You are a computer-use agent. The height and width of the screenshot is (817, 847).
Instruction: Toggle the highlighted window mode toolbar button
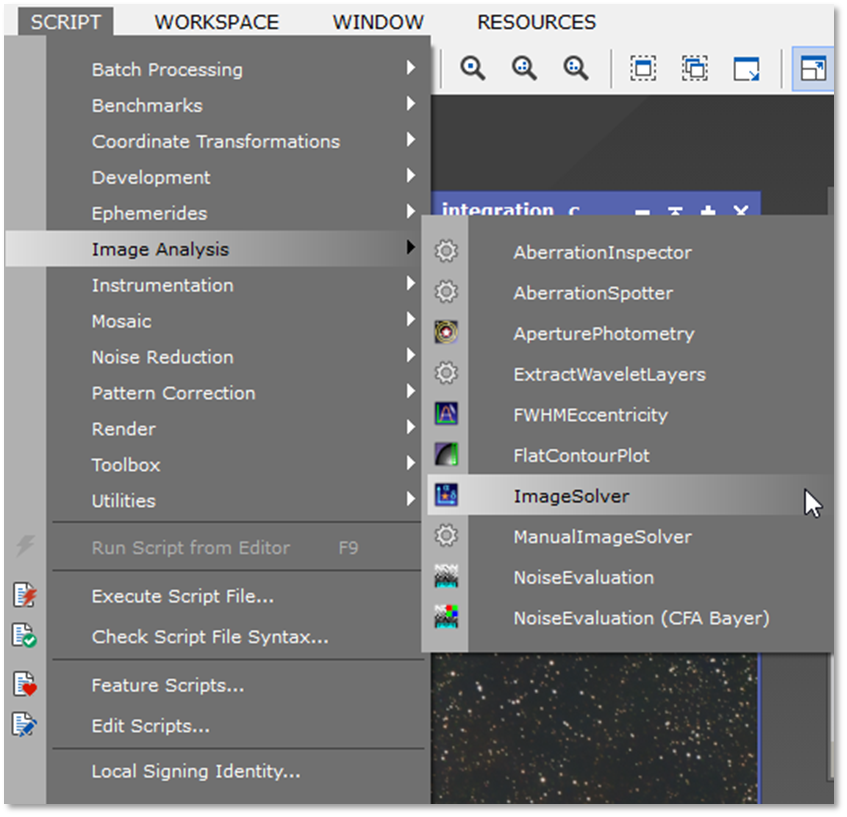pos(813,68)
